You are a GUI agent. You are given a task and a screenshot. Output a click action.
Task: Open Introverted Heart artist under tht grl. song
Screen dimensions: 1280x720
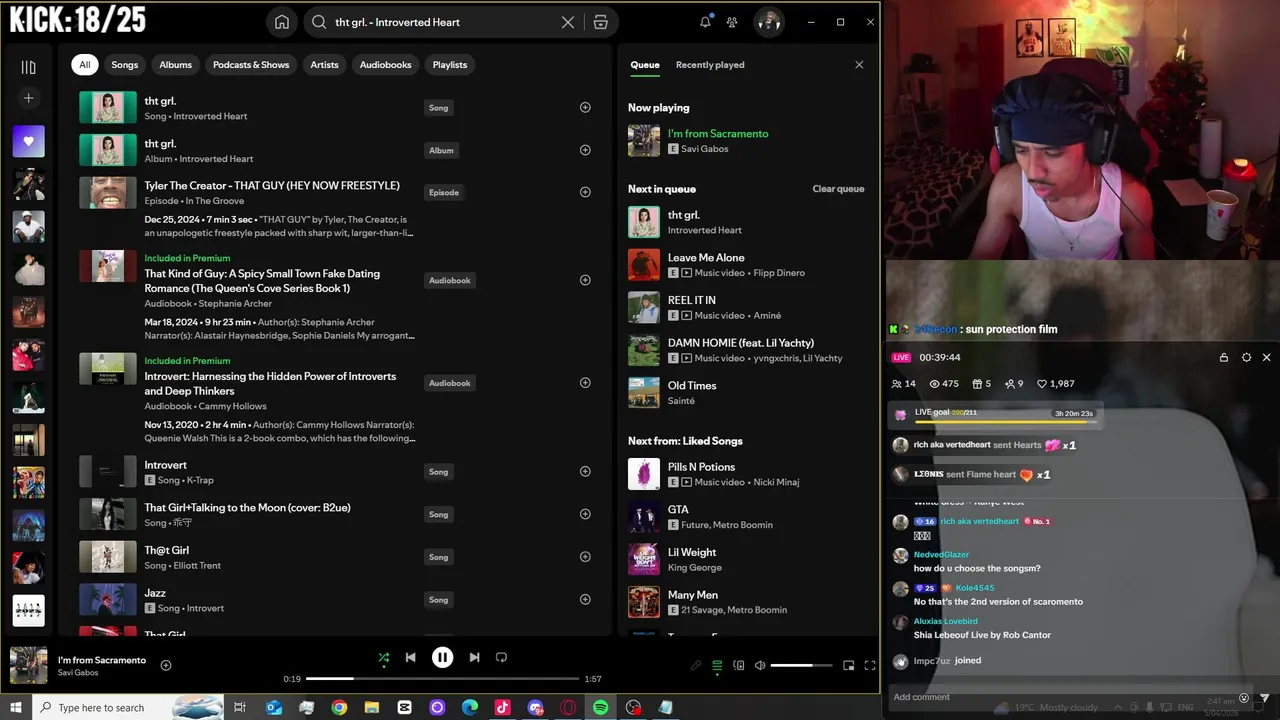pos(209,116)
